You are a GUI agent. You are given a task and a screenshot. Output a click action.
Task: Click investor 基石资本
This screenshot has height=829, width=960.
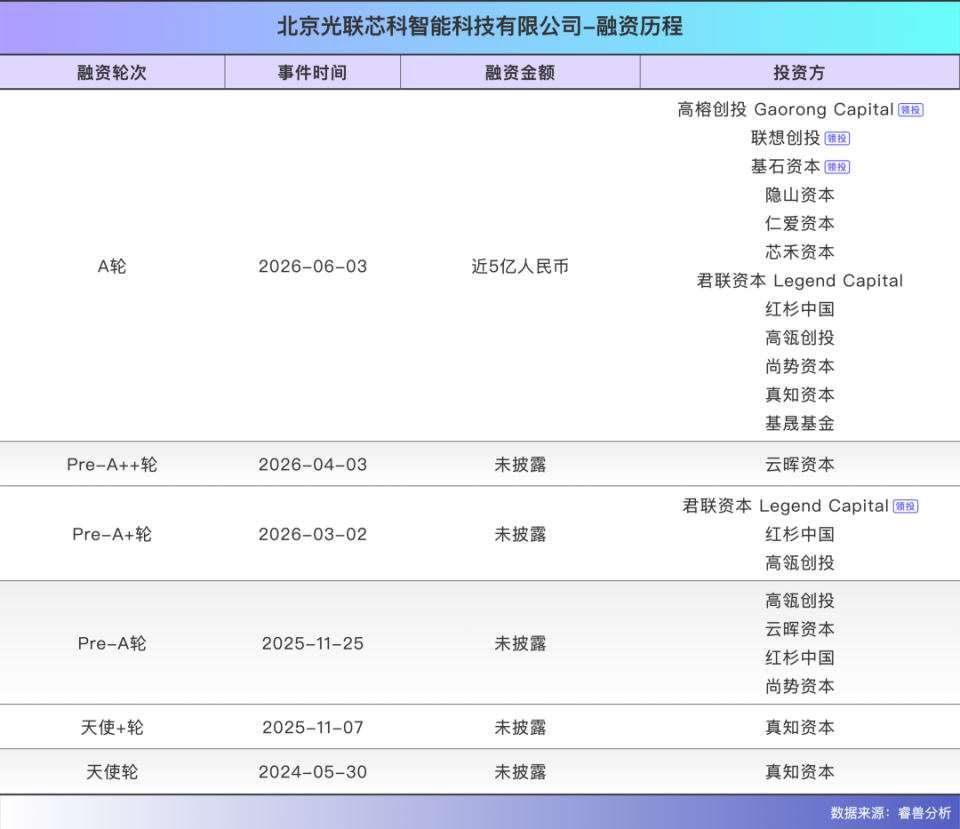(x=786, y=167)
